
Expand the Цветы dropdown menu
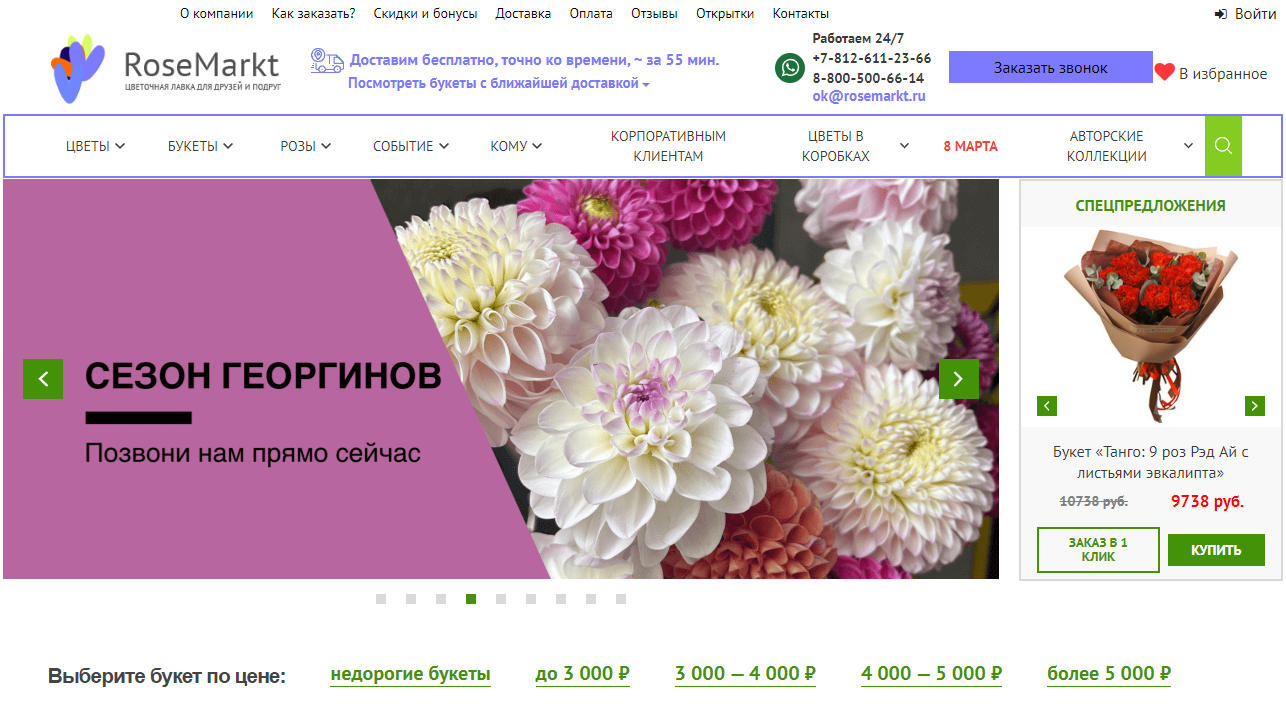pyautogui.click(x=95, y=146)
